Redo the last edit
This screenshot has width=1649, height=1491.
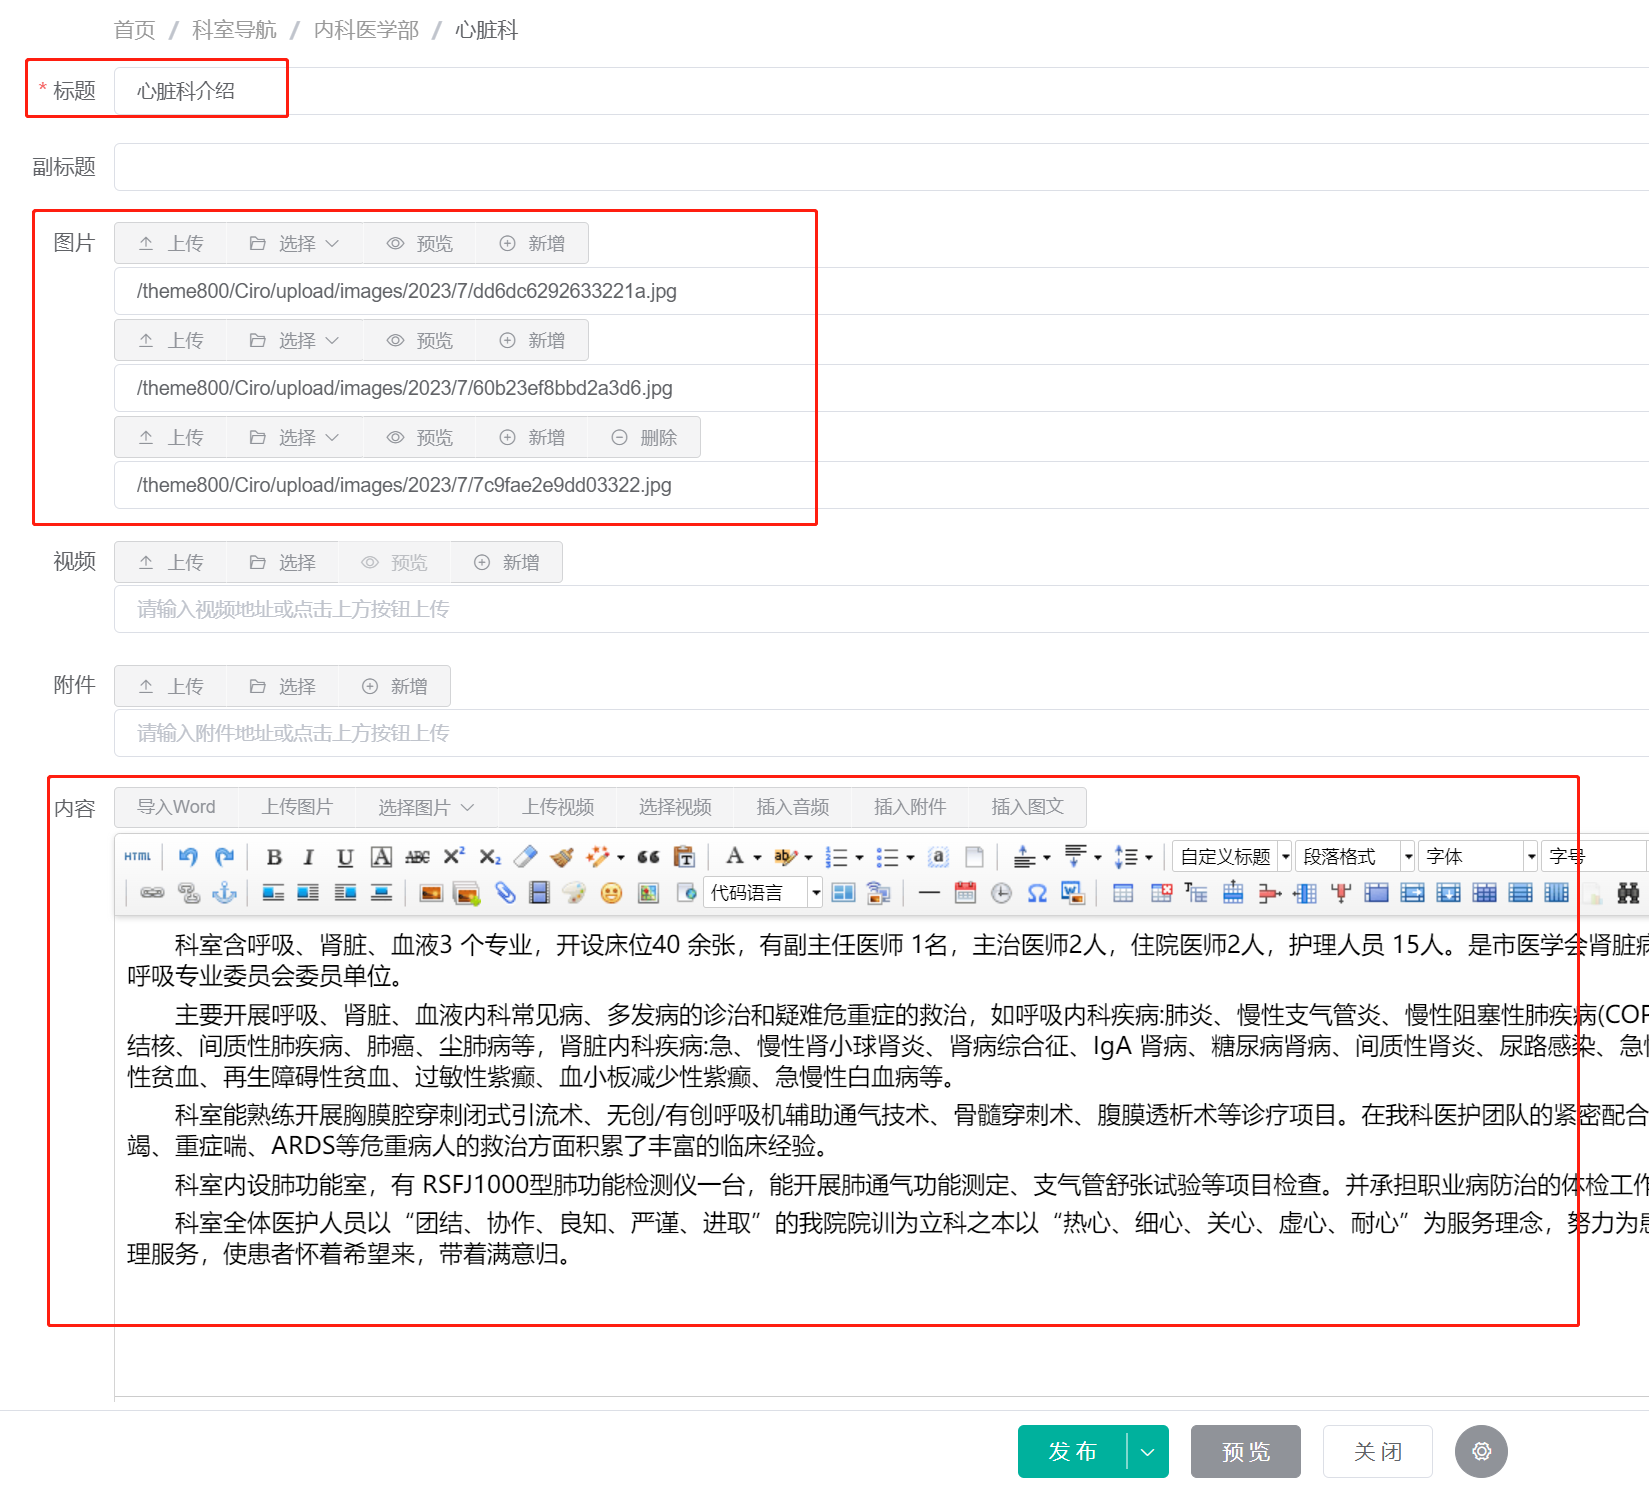pyautogui.click(x=224, y=856)
